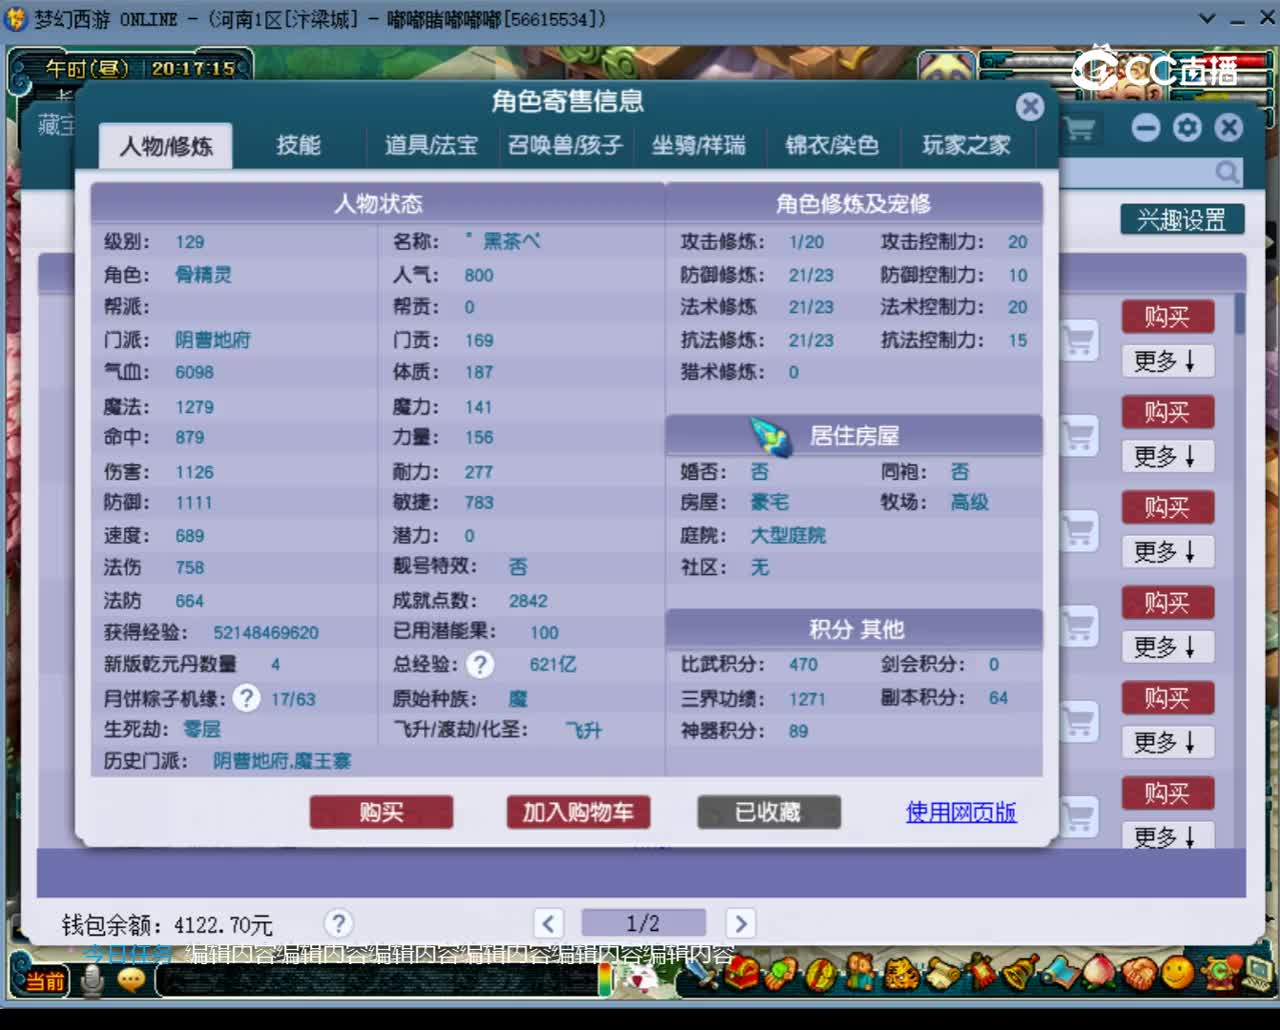This screenshot has width=1280, height=1030.
Task: Click the 加入购物车 button
Action: 578,812
